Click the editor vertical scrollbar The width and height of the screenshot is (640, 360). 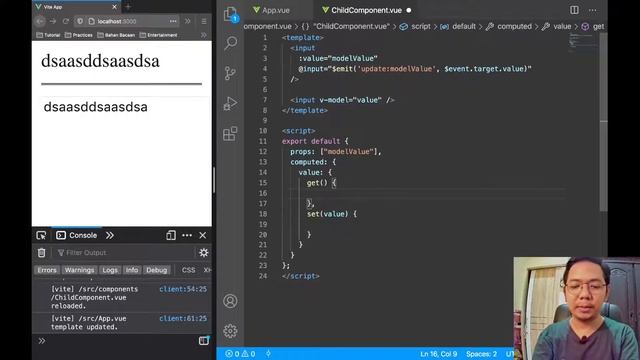[603, 122]
